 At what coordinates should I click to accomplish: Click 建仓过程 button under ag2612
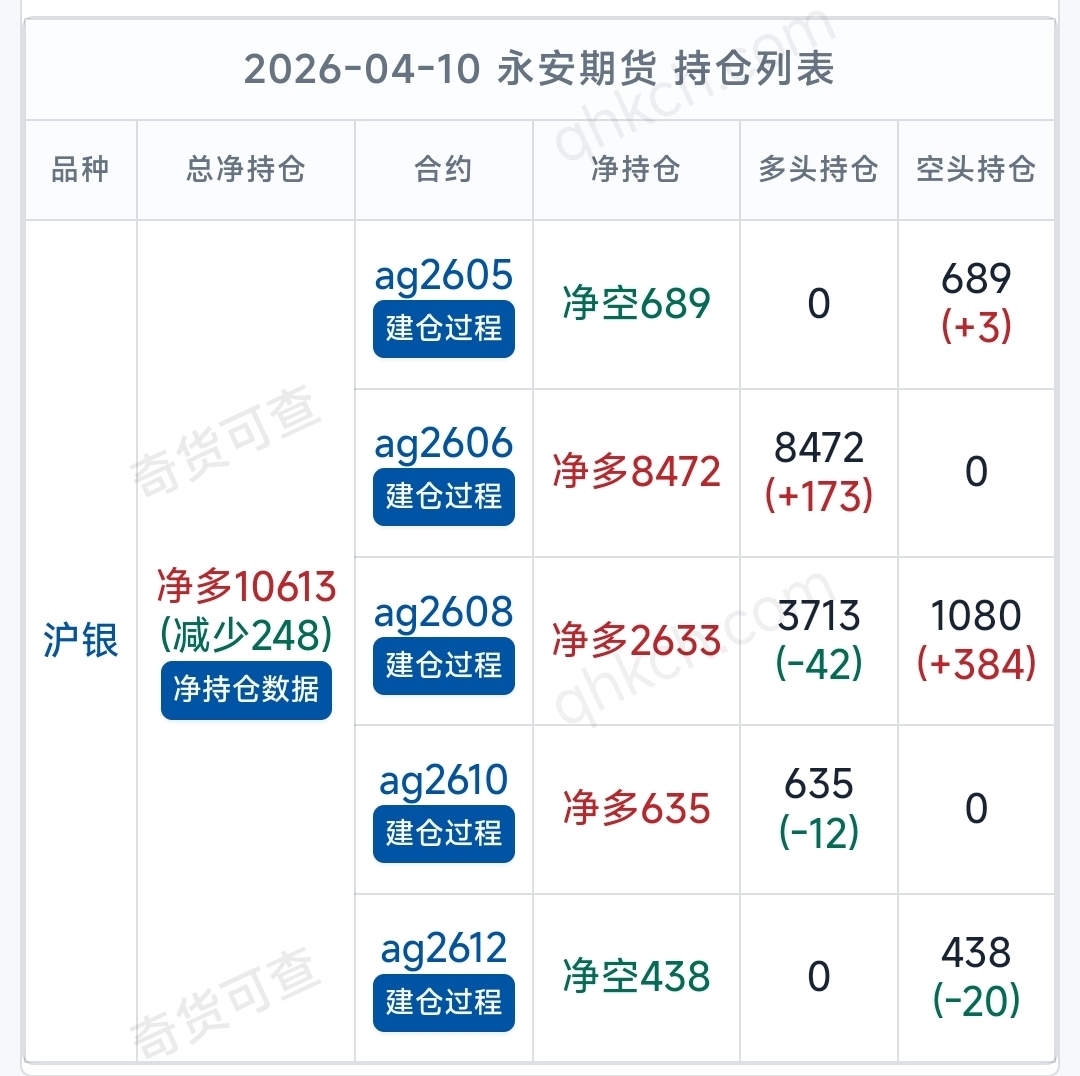point(444,1002)
